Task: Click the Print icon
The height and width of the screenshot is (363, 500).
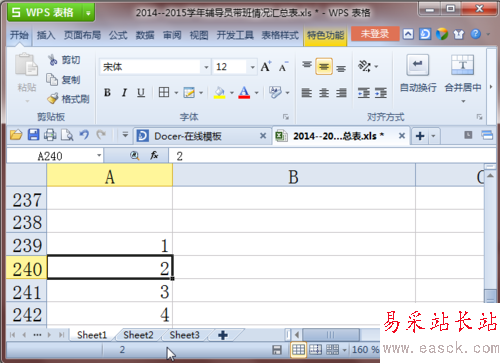Action: coord(50,135)
